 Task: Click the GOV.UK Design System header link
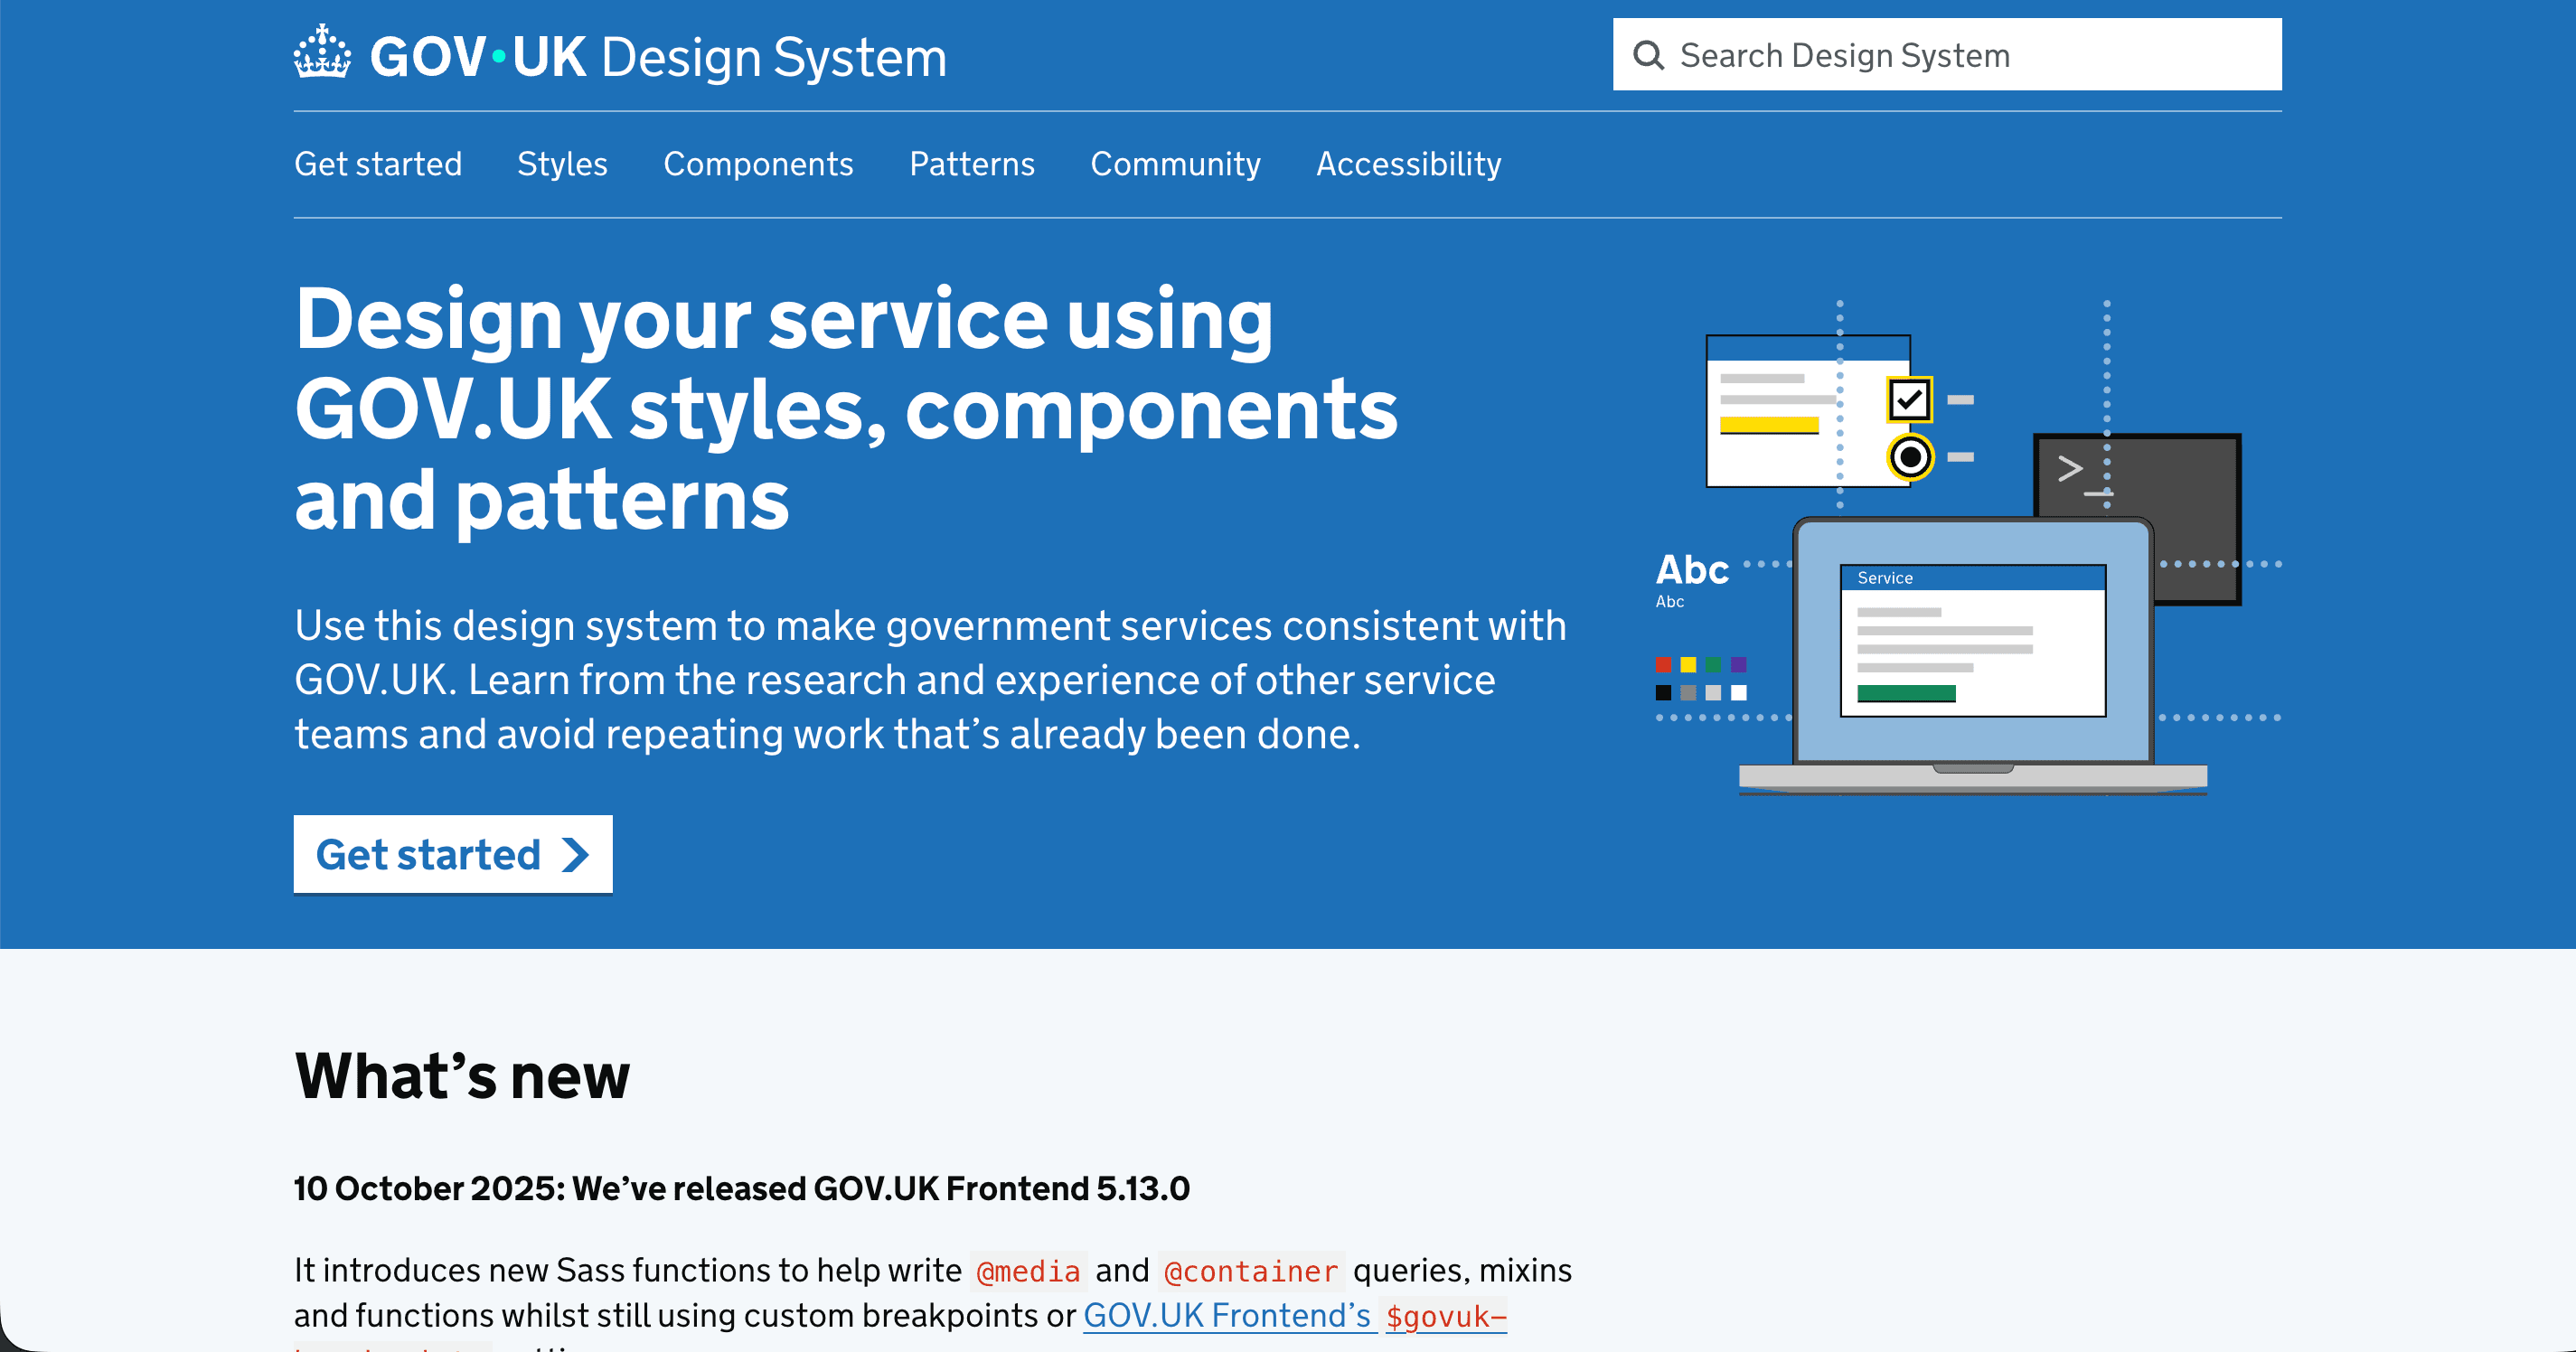618,56
